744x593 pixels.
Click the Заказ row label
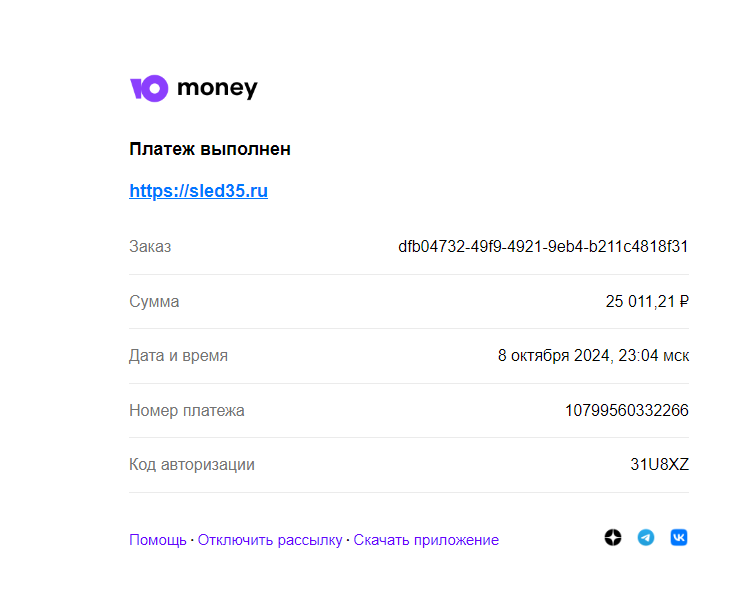150,246
